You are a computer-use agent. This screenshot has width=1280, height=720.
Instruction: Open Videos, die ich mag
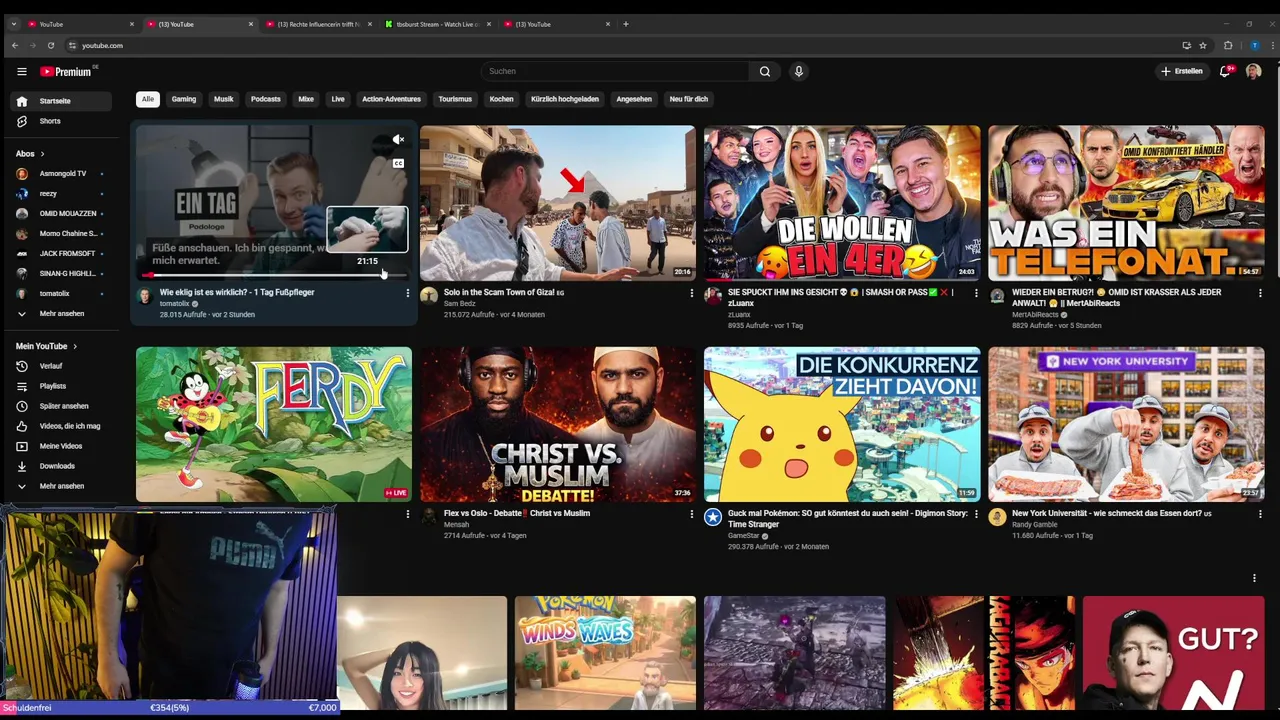pos(62,426)
